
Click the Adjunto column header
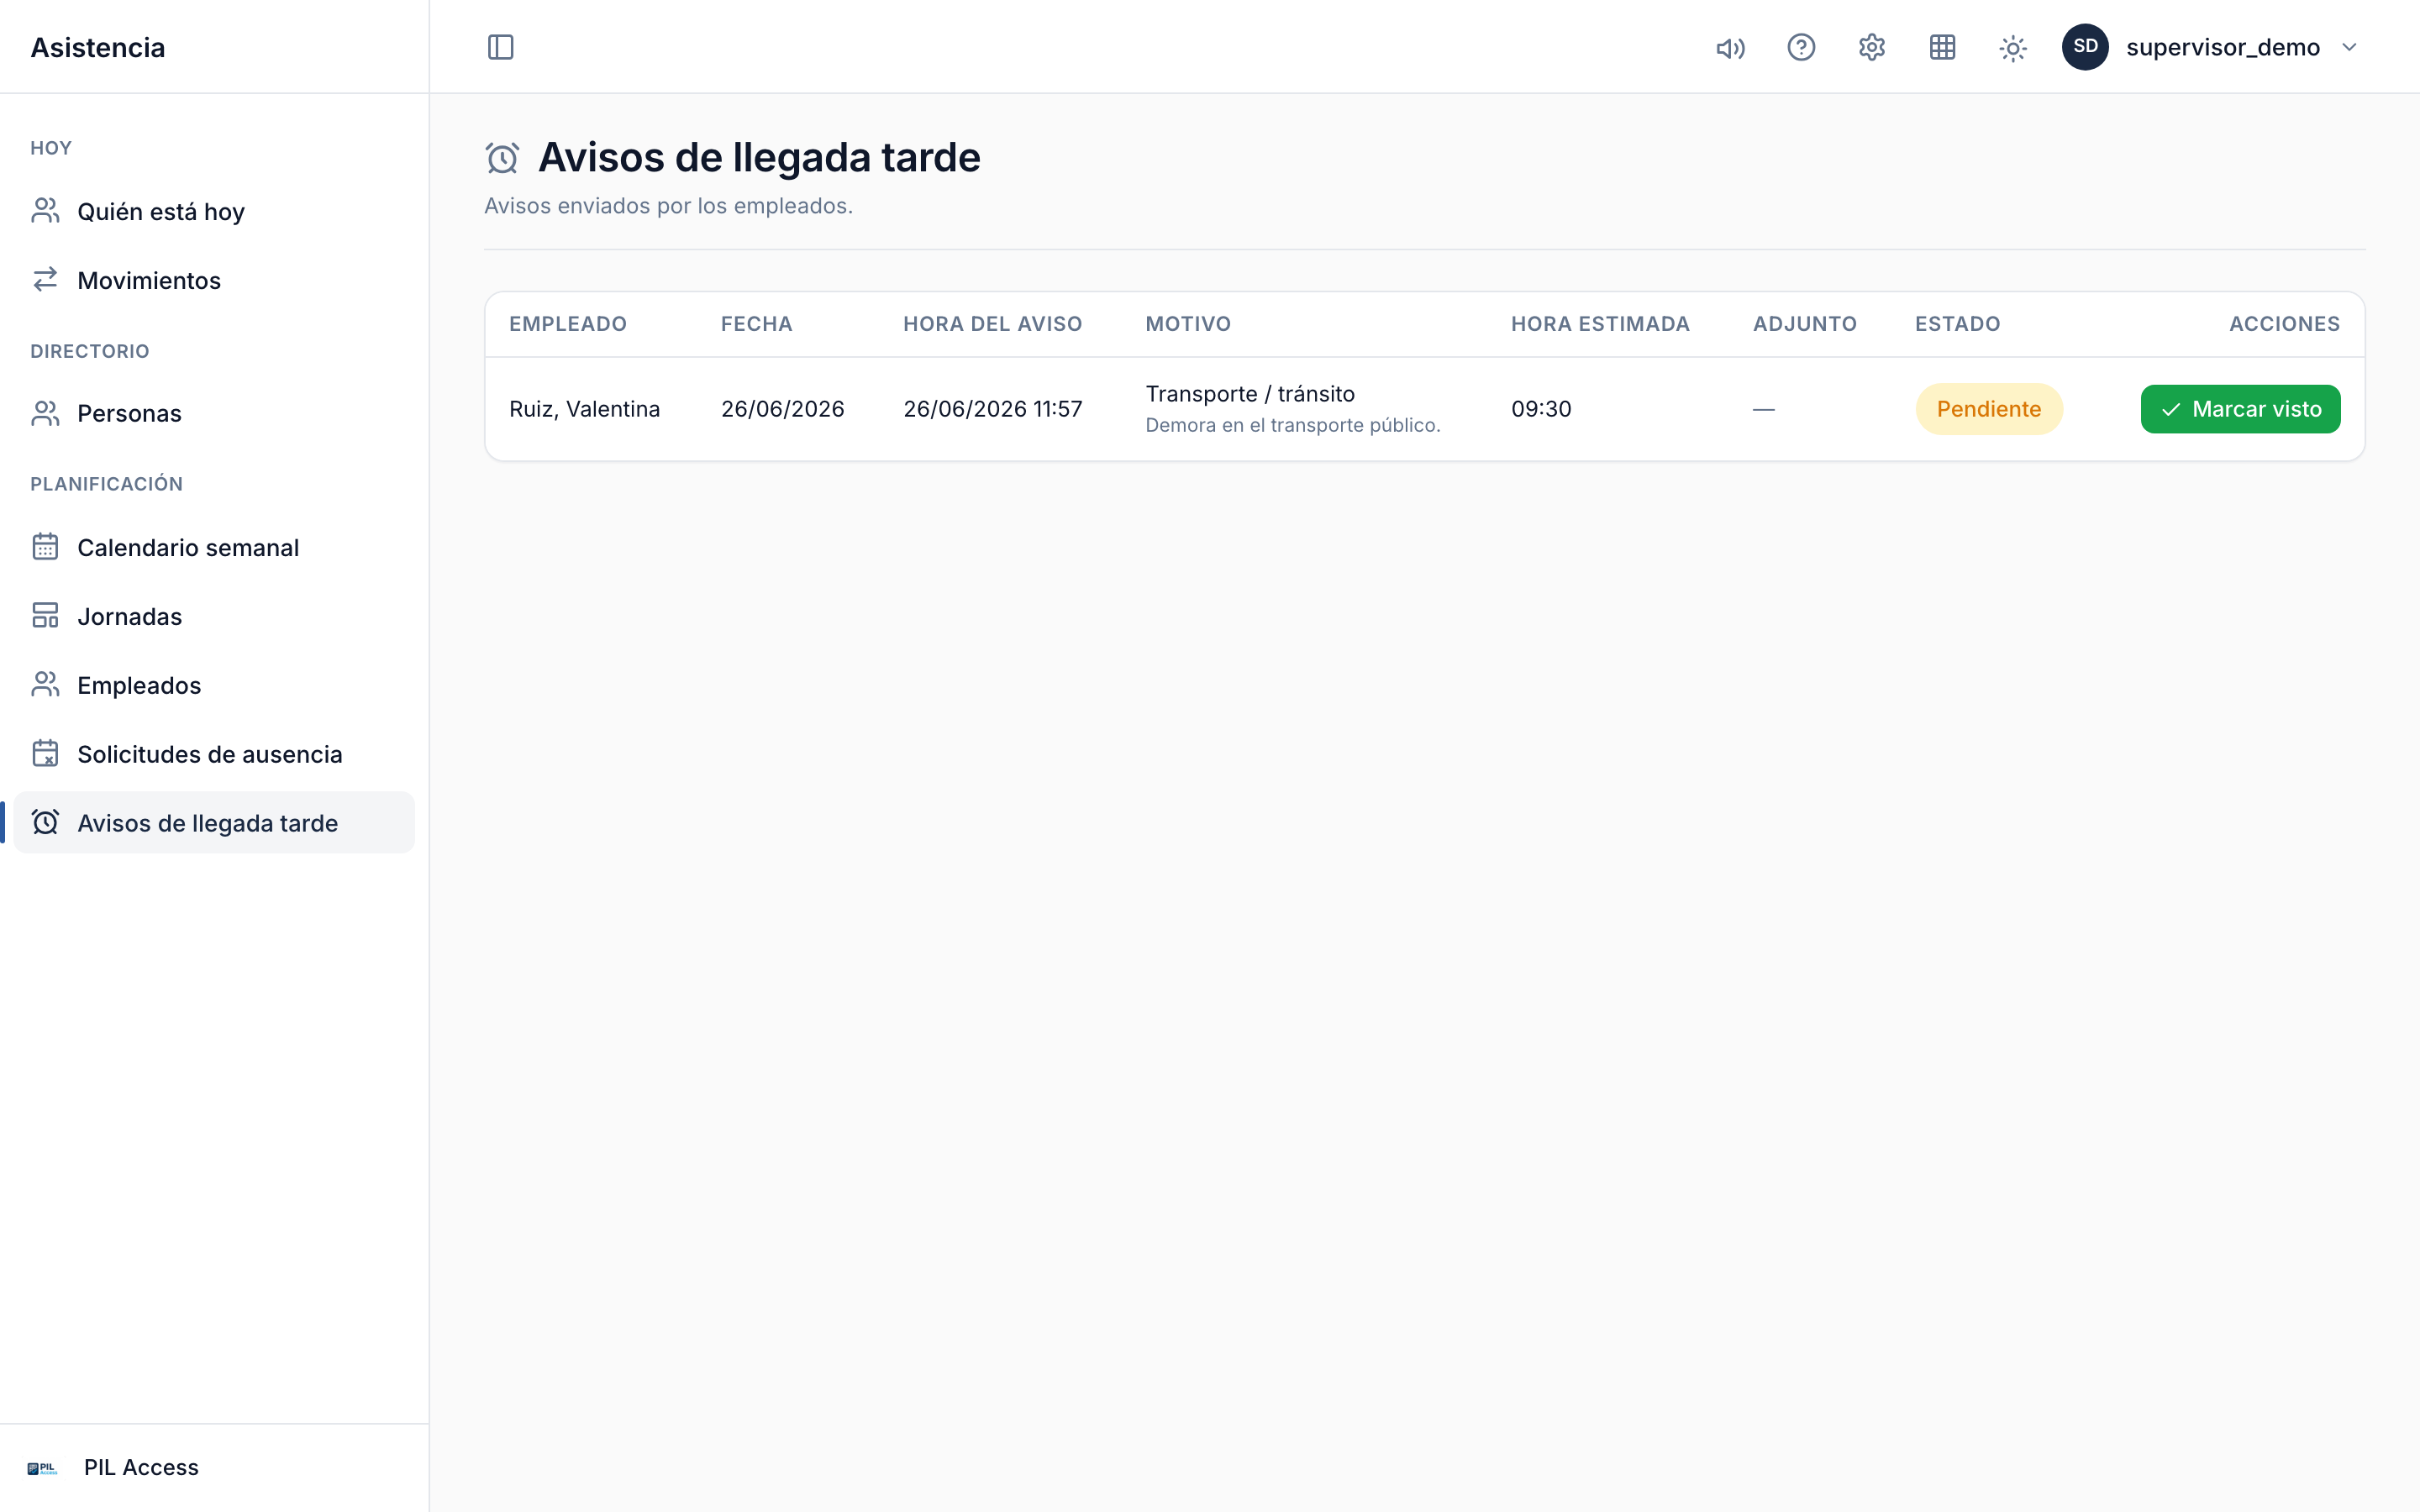coord(1805,324)
